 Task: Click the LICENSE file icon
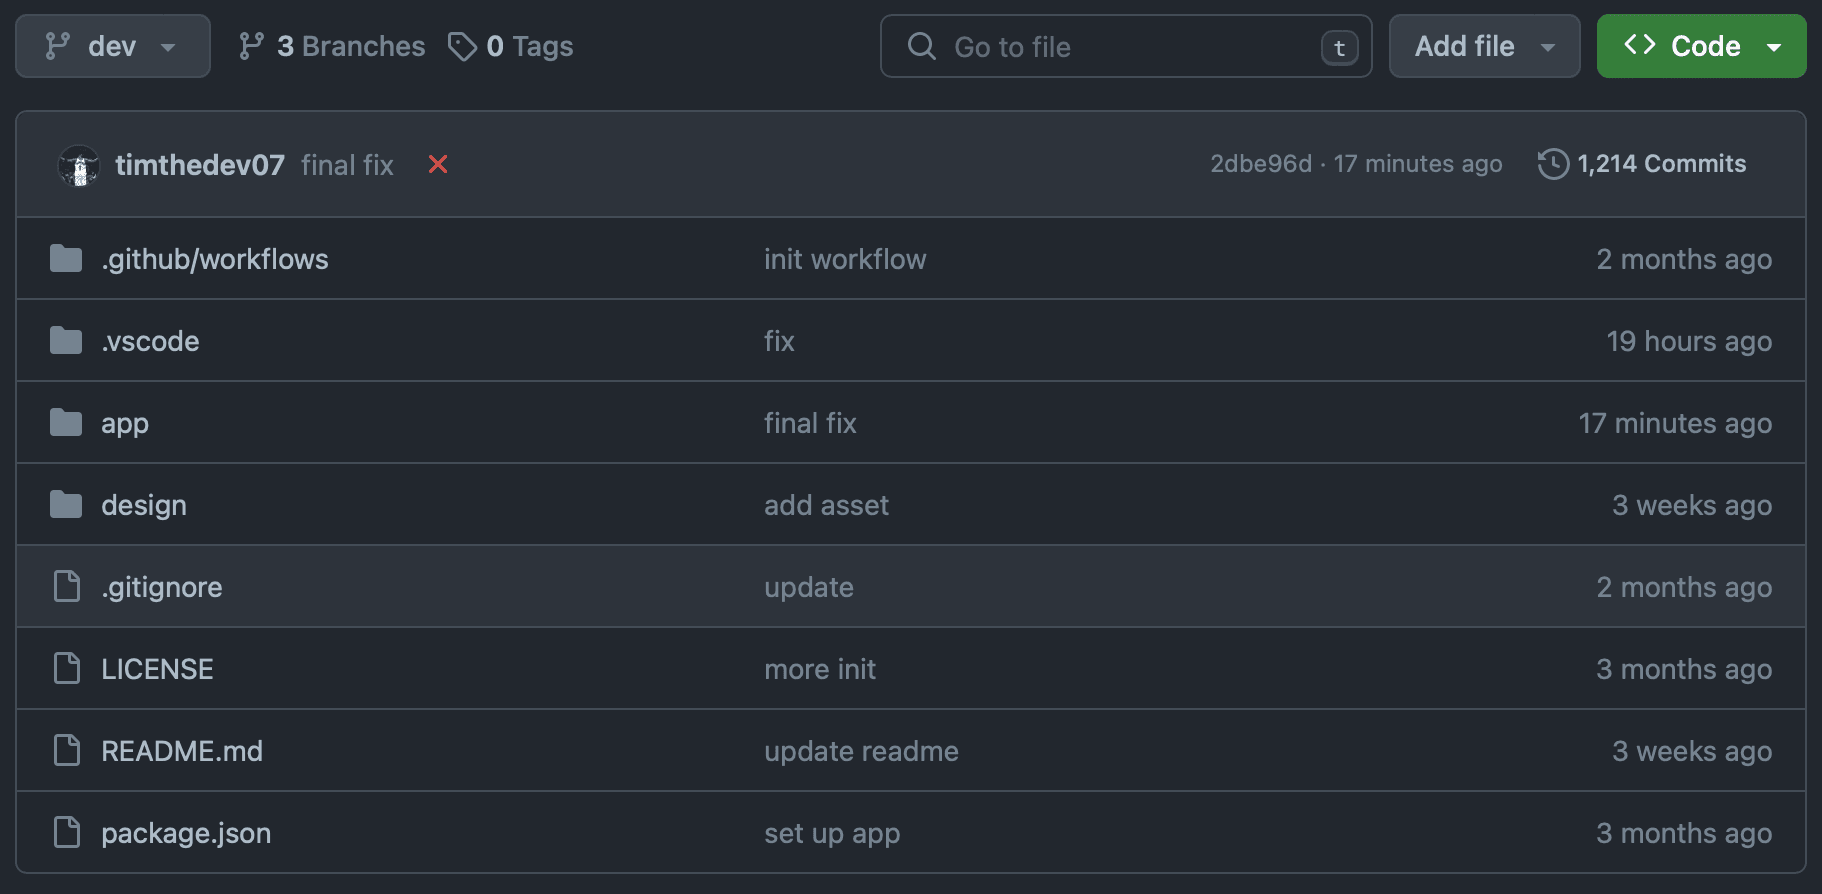pos(67,668)
